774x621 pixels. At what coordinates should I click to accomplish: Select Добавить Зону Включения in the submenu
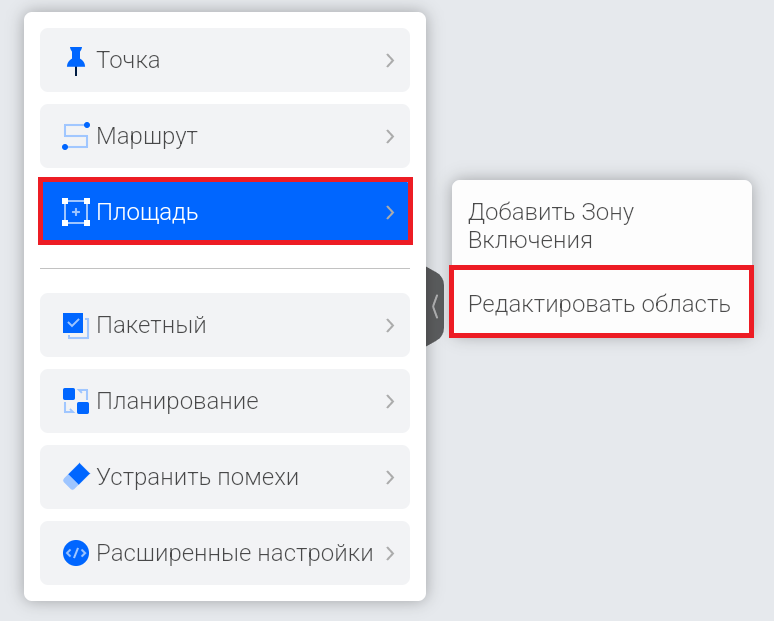coord(551,226)
